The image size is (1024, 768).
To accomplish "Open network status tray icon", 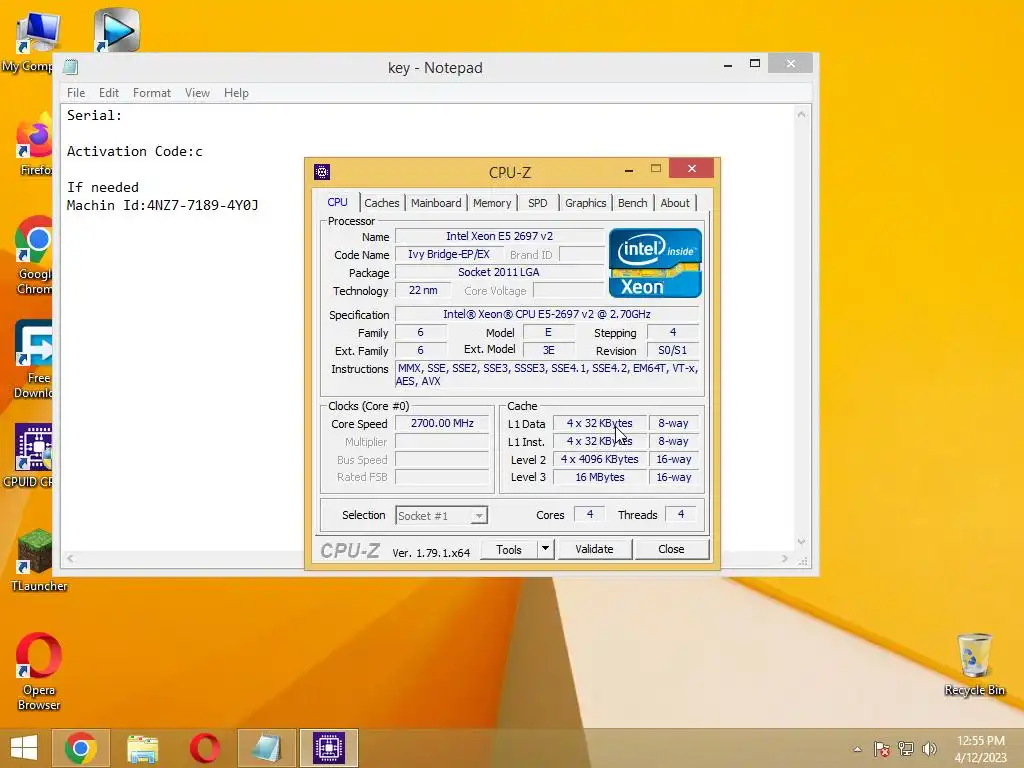I will click(x=906, y=749).
